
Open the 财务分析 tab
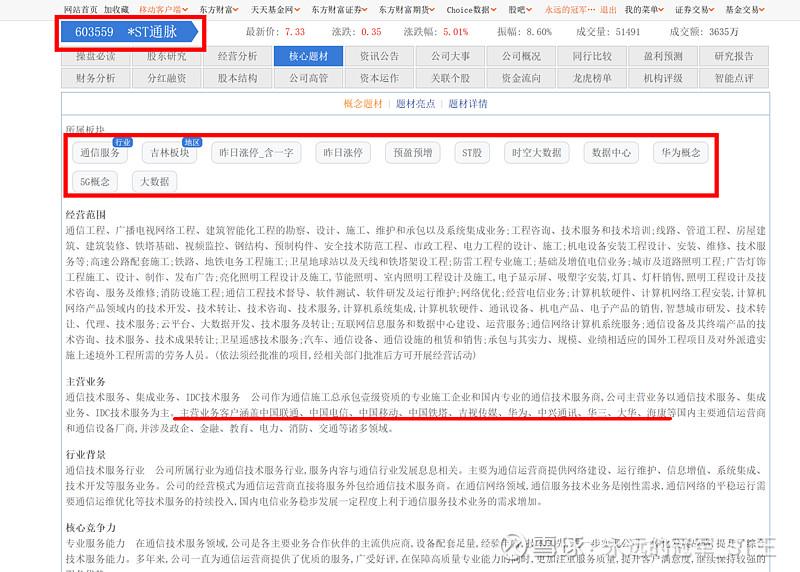coord(95,78)
